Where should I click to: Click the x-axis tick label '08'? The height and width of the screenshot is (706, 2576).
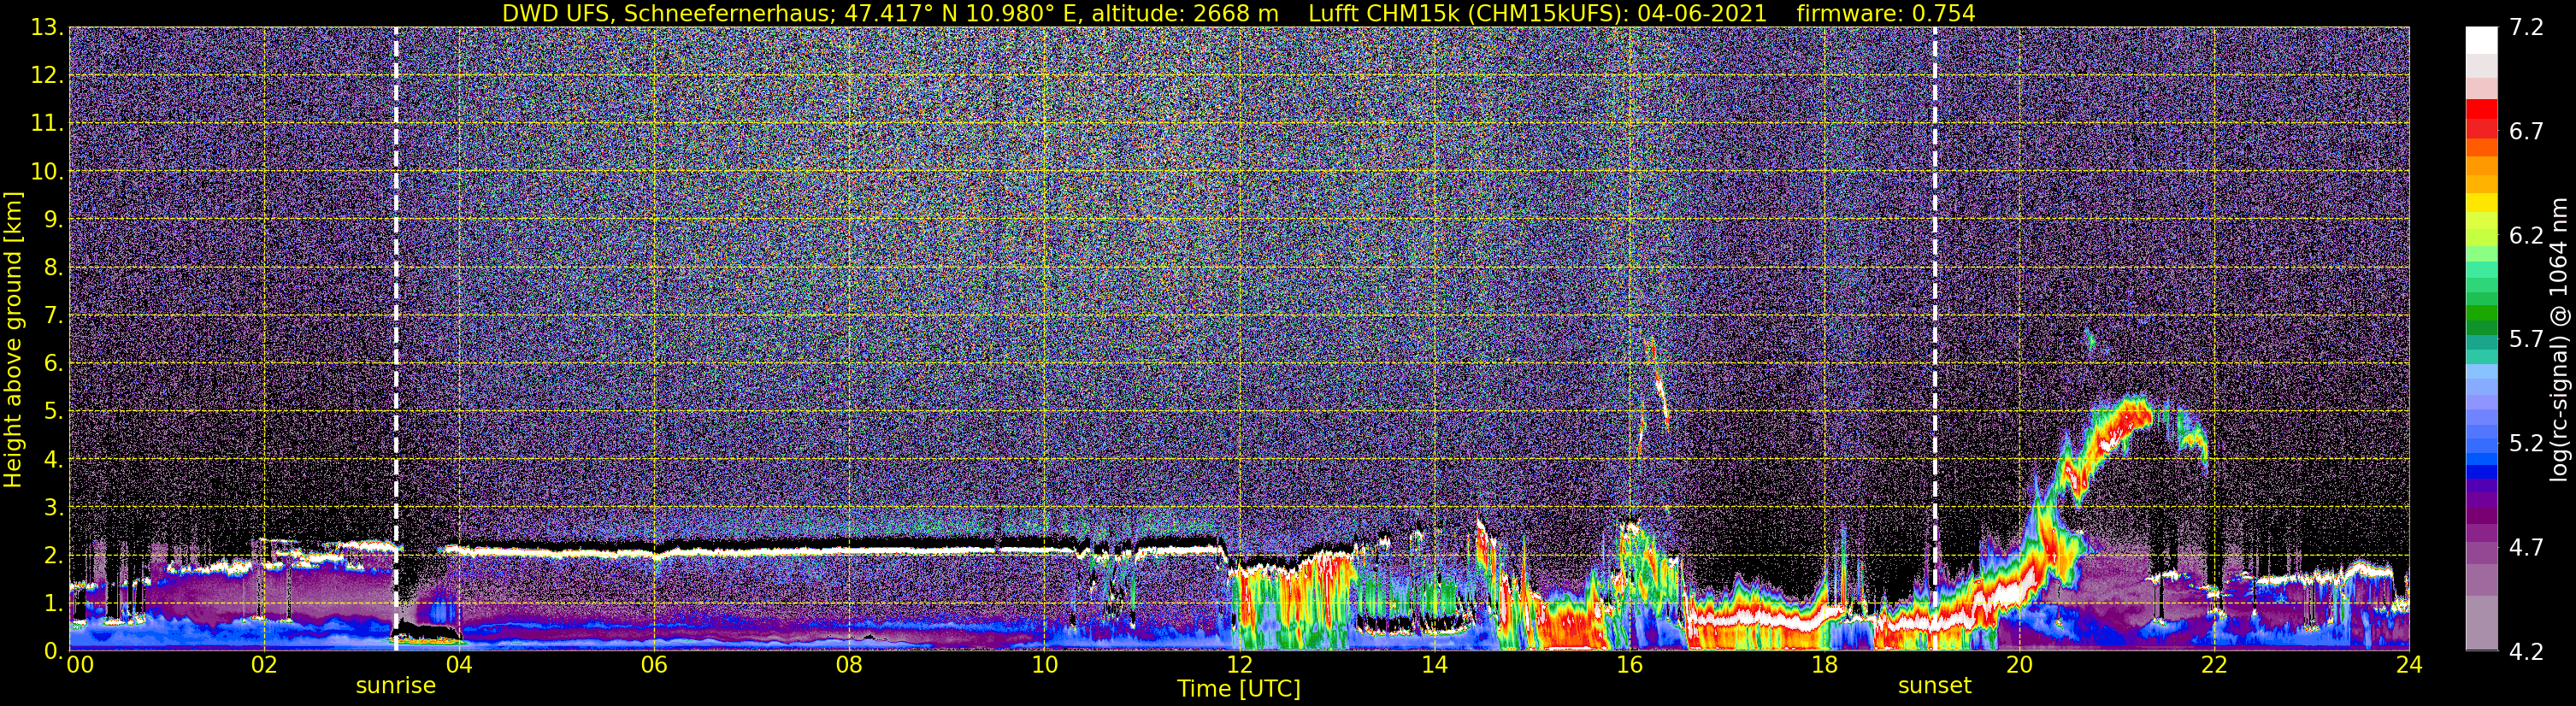(x=849, y=666)
